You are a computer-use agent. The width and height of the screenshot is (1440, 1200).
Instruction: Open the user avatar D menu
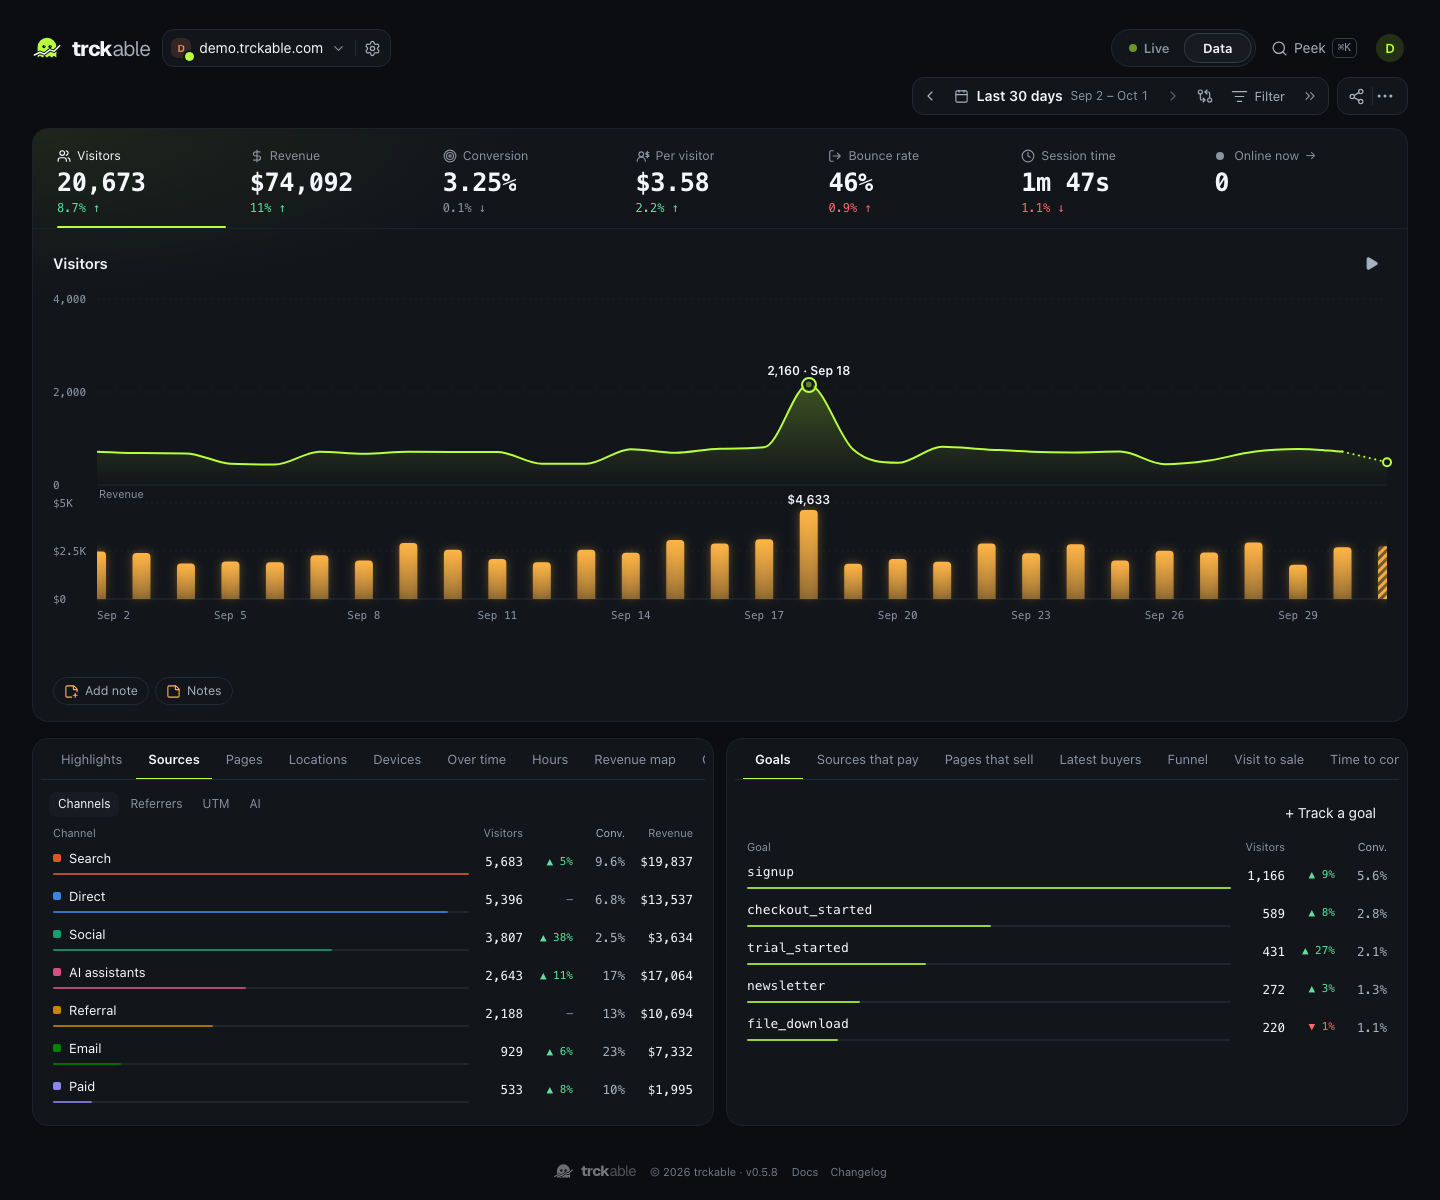(x=1390, y=48)
